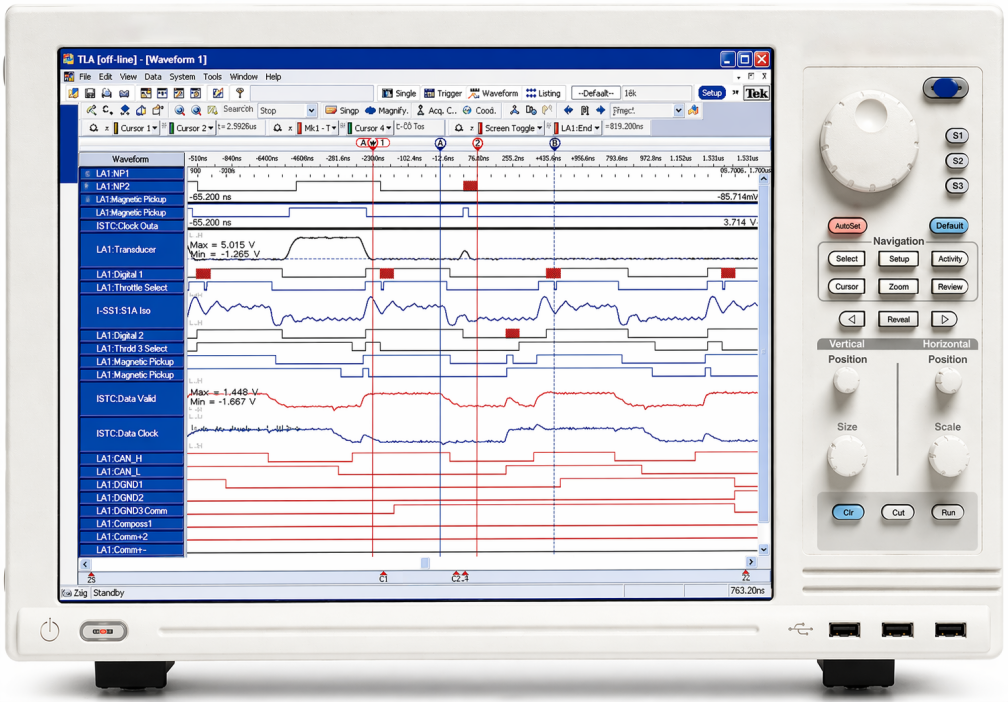The width and height of the screenshot is (1008, 702).
Task: Open the View menu
Action: [x=129, y=76]
